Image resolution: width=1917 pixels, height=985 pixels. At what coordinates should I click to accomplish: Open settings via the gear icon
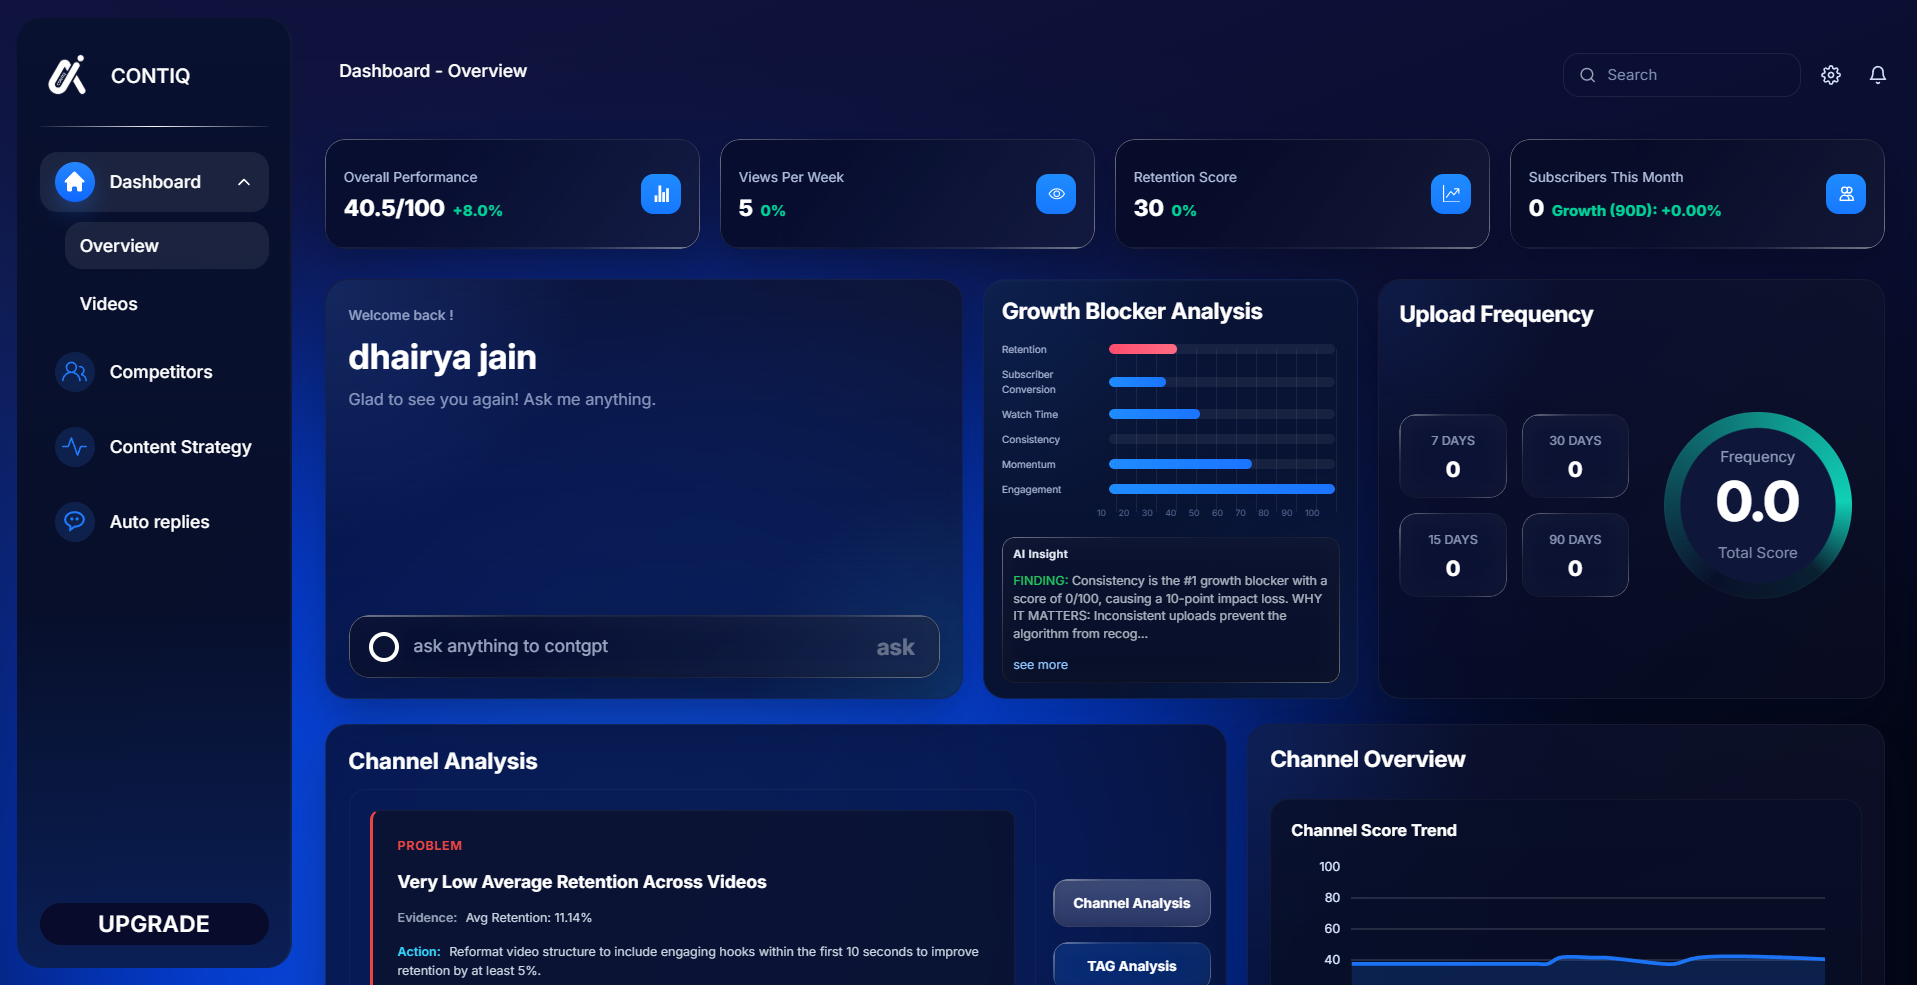point(1831,75)
